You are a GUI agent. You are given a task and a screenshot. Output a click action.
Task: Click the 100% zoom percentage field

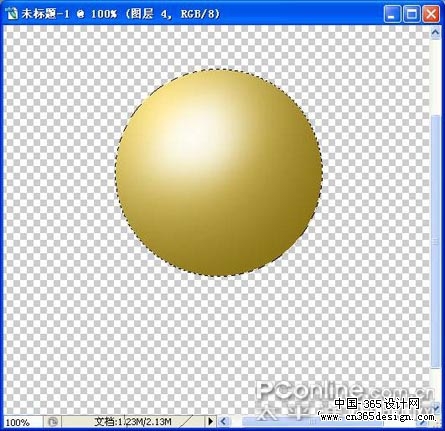point(18,422)
